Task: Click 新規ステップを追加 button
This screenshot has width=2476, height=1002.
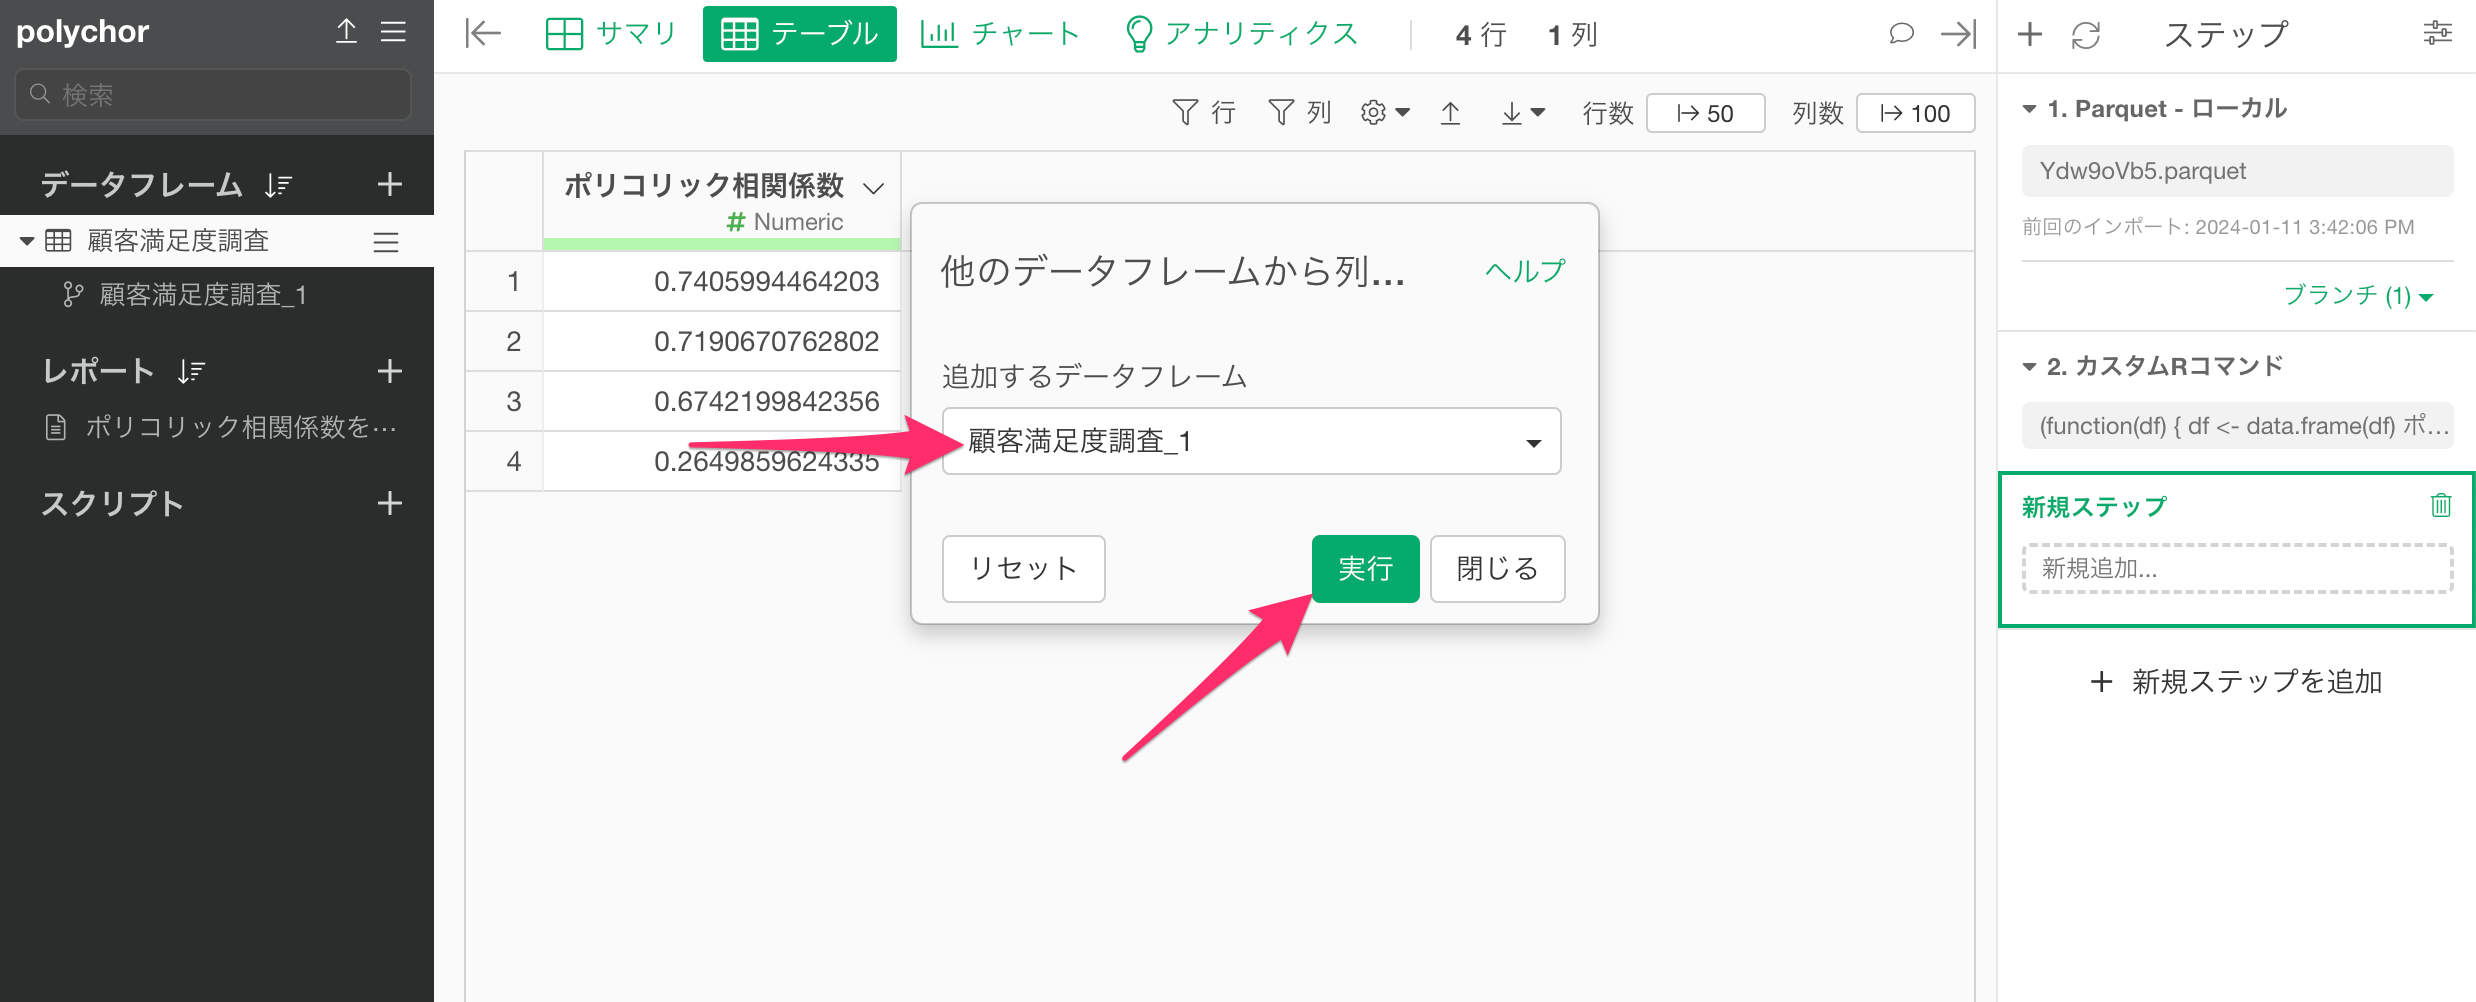Action: [2237, 682]
